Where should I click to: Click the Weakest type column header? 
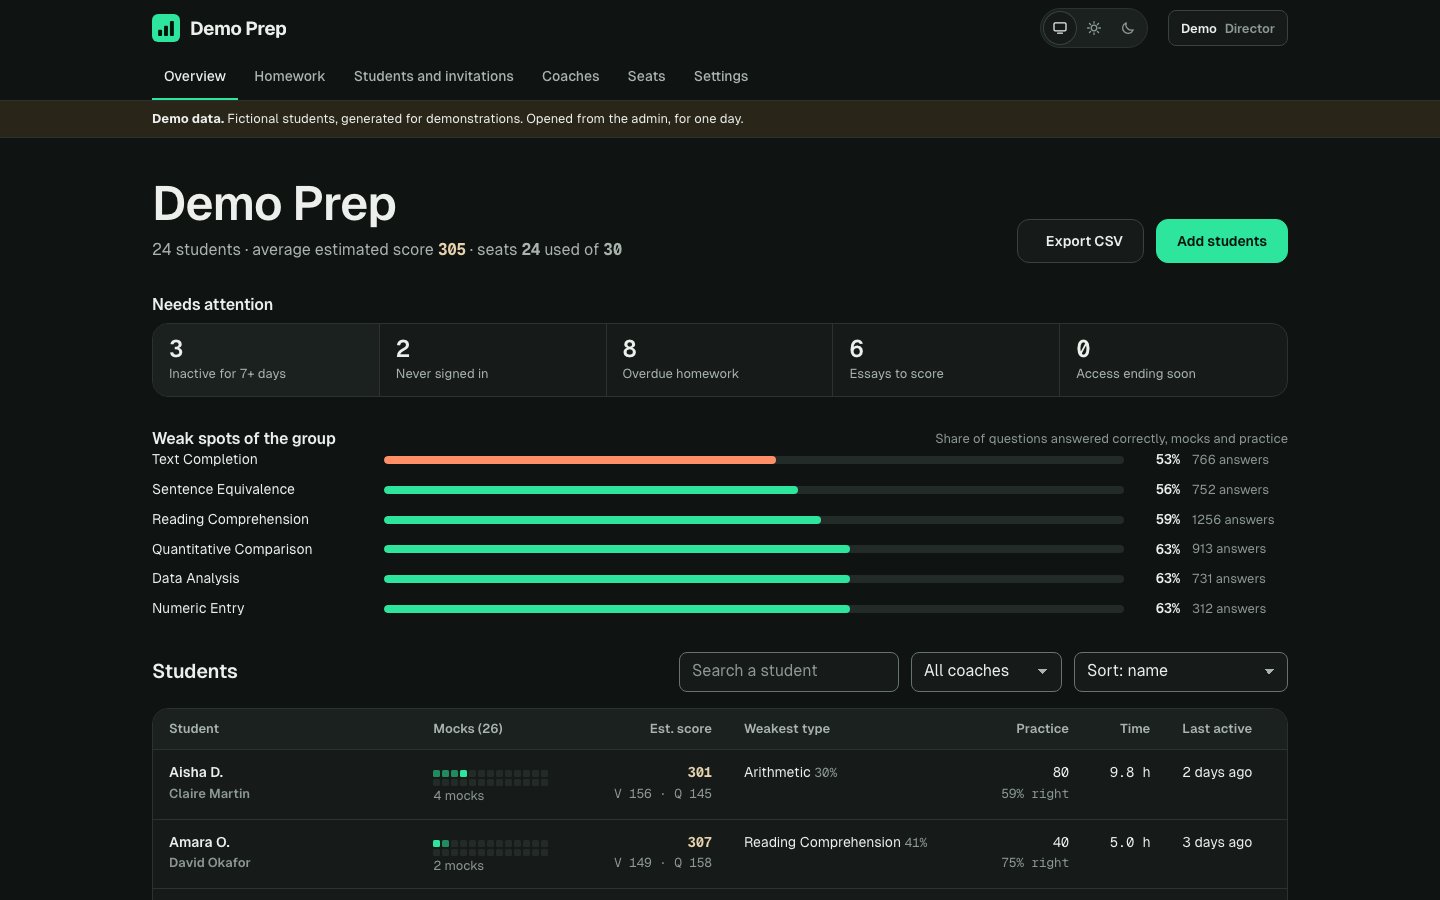(787, 728)
